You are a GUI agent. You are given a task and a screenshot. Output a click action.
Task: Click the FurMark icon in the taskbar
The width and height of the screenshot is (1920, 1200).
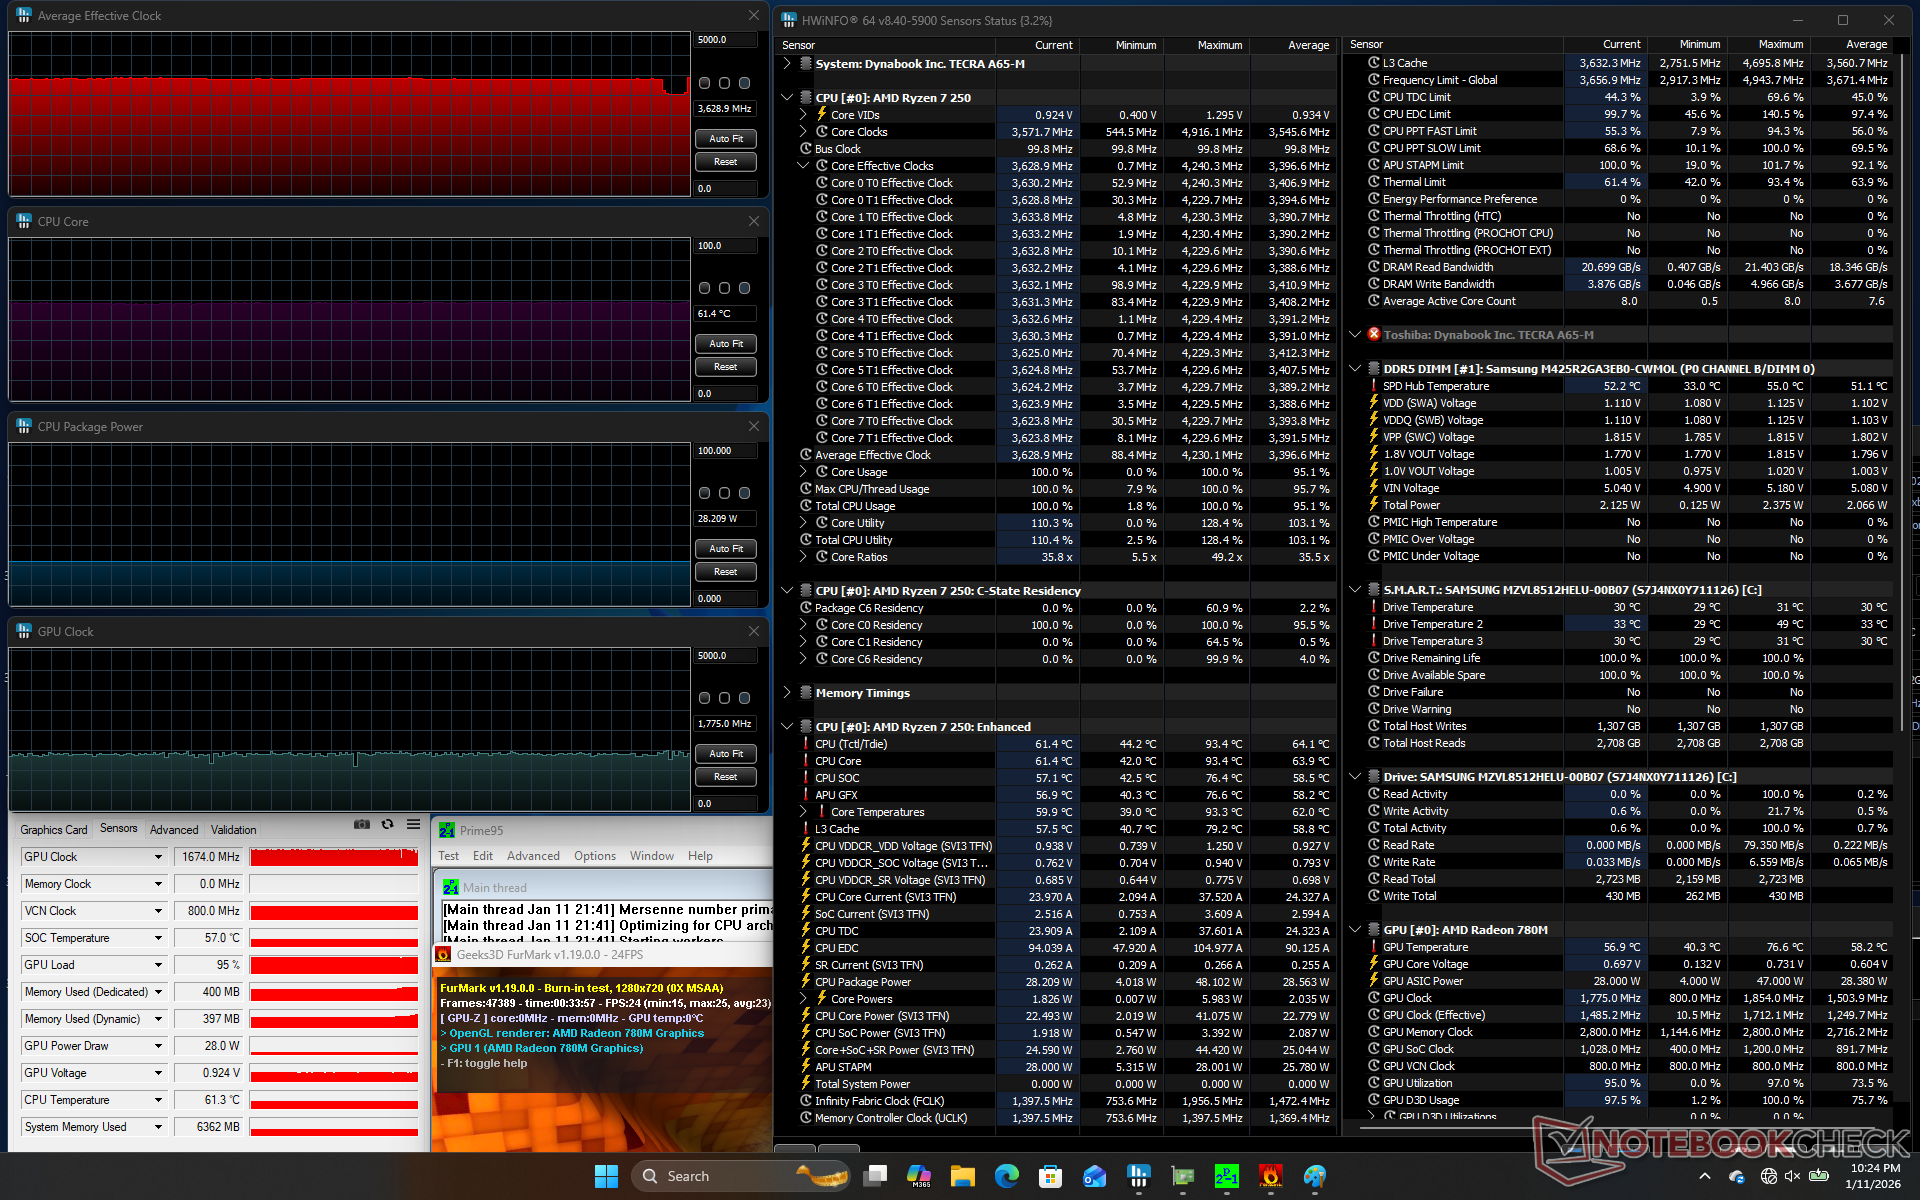click(x=1270, y=1176)
